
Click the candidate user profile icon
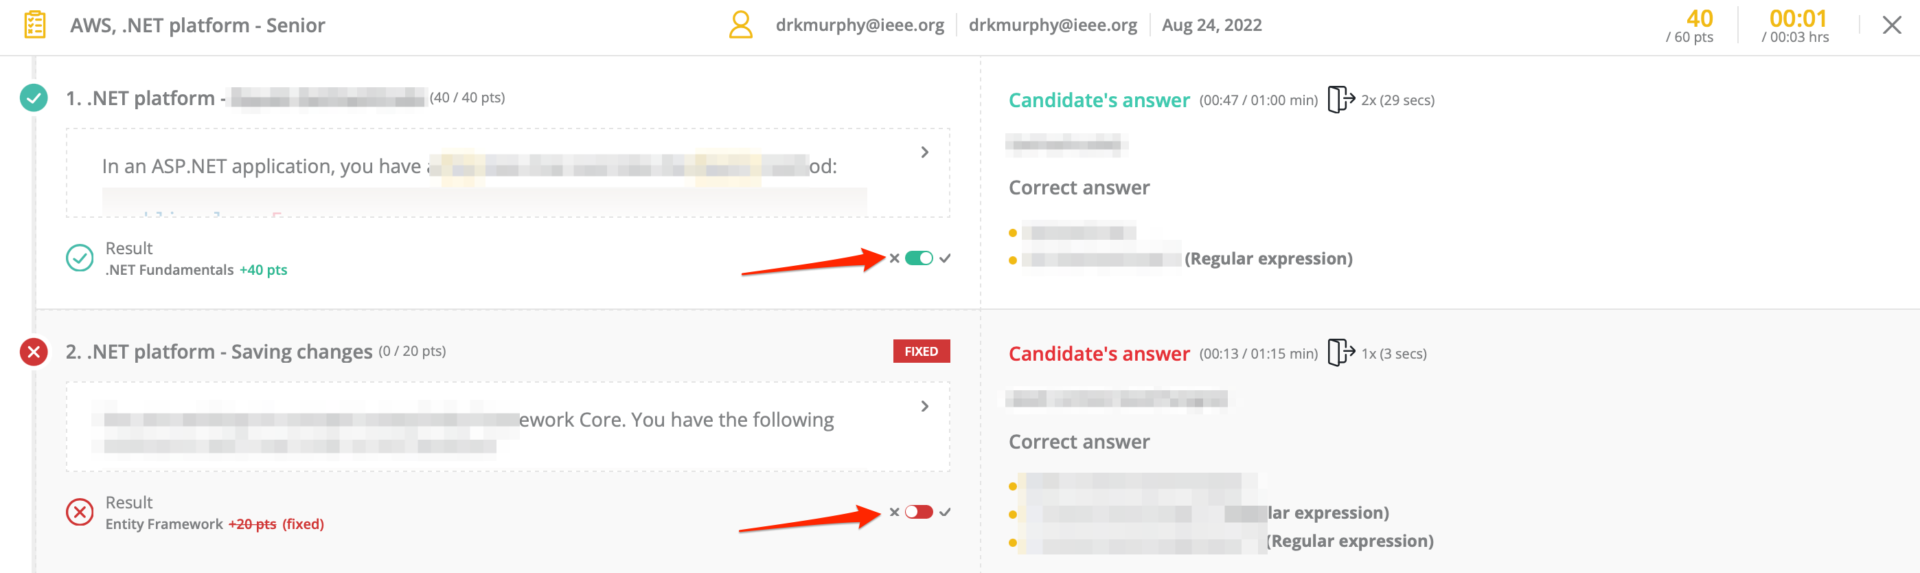tap(741, 25)
